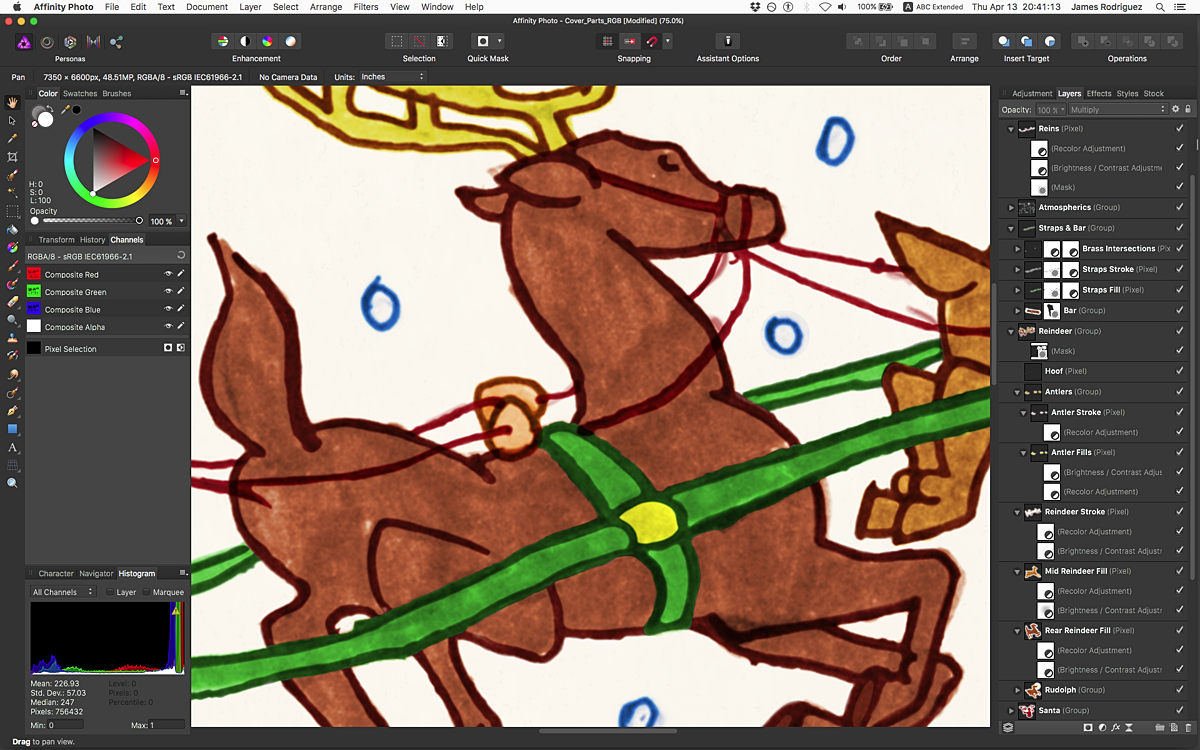Open the Effects tab
This screenshot has width=1200, height=750.
pos(1099,94)
